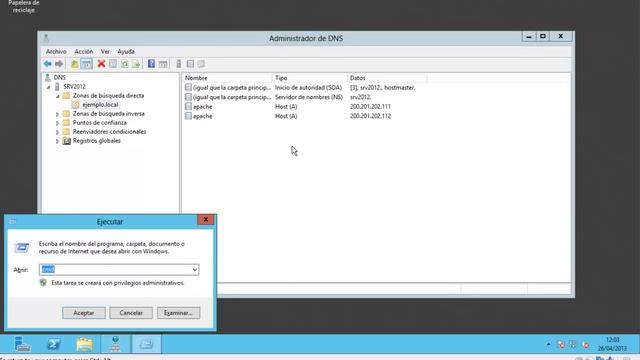Viewport: 640px width, 360px height.
Task: Open the Ver menu
Action: (x=105, y=51)
